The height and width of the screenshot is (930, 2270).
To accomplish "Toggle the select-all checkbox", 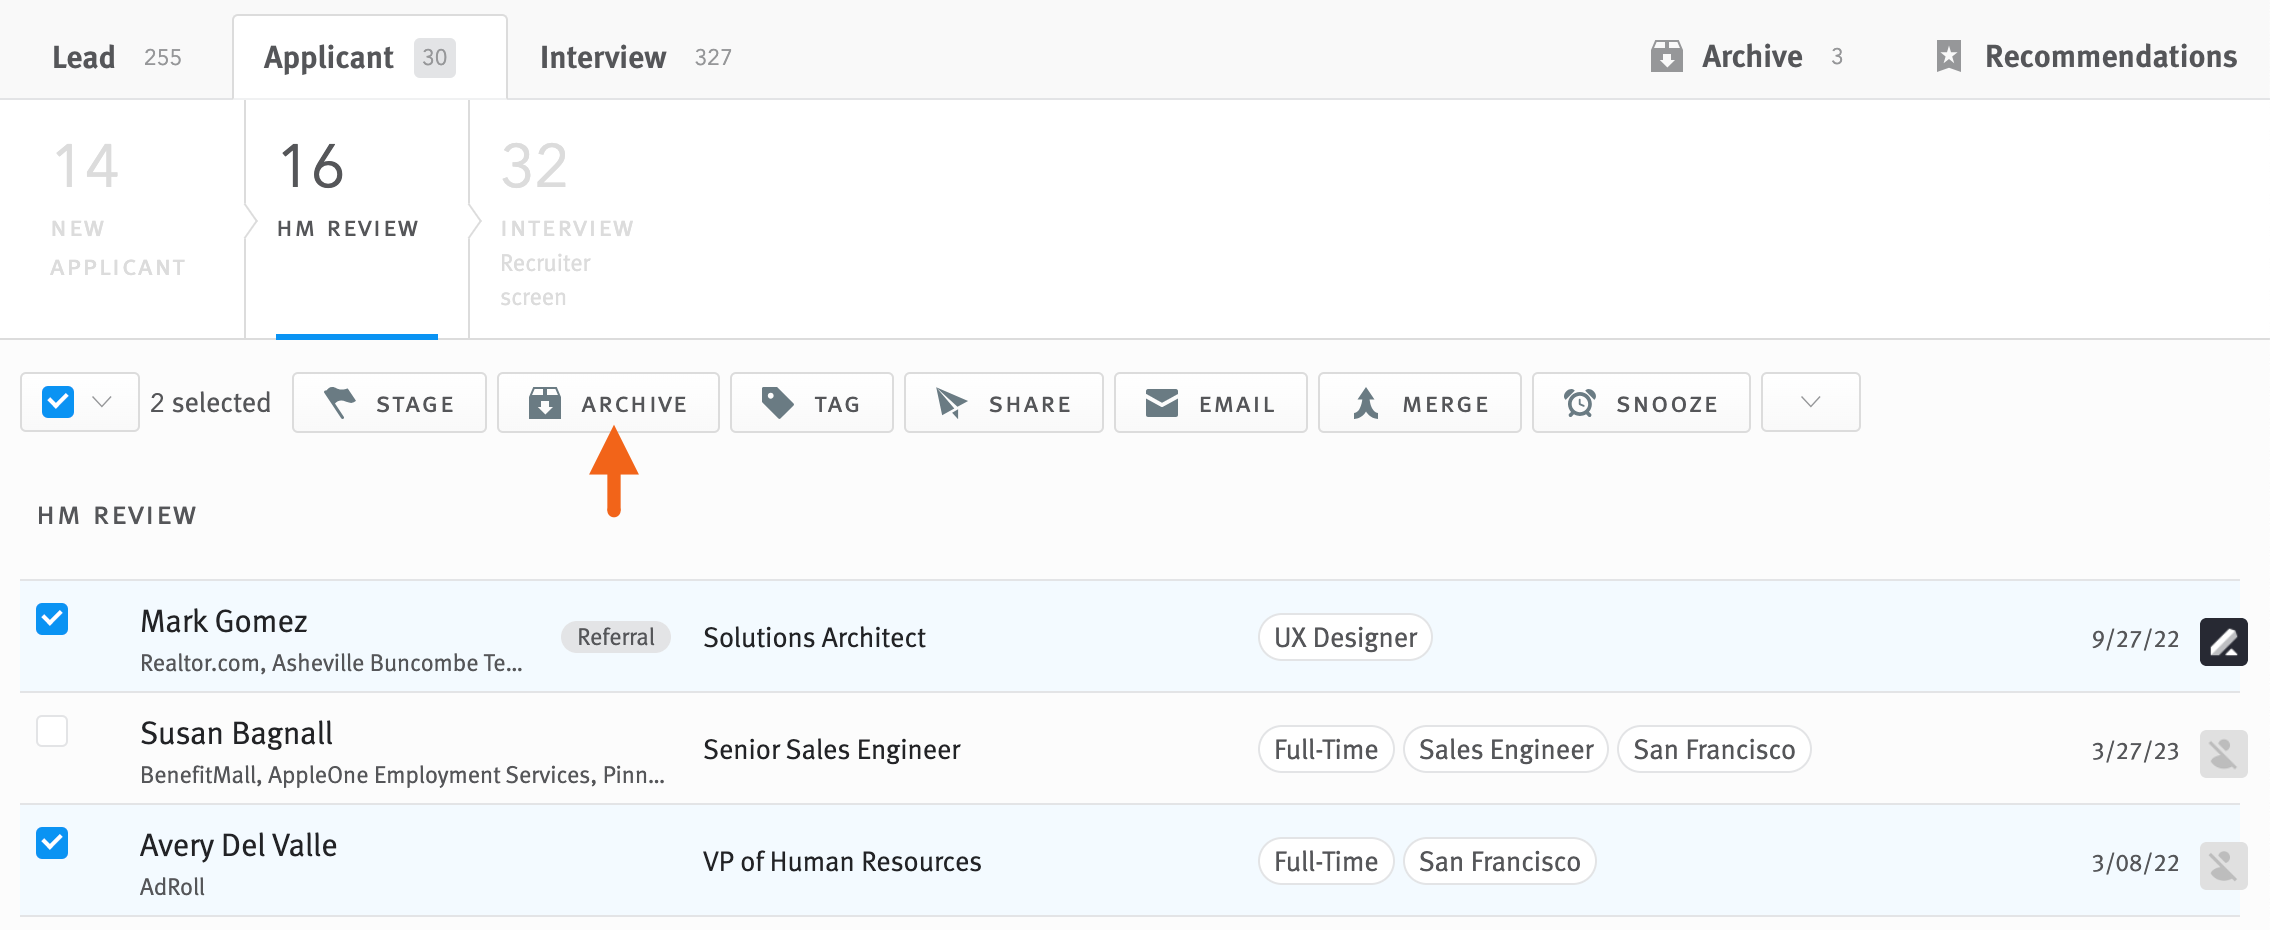I will [57, 401].
